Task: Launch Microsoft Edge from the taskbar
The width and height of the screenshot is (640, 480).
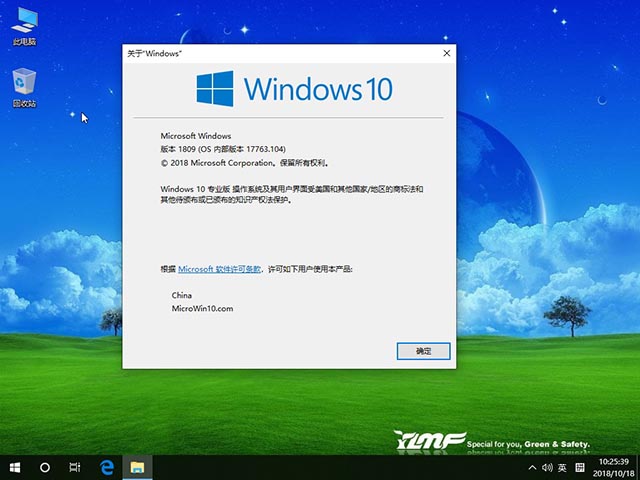Action: [107, 467]
